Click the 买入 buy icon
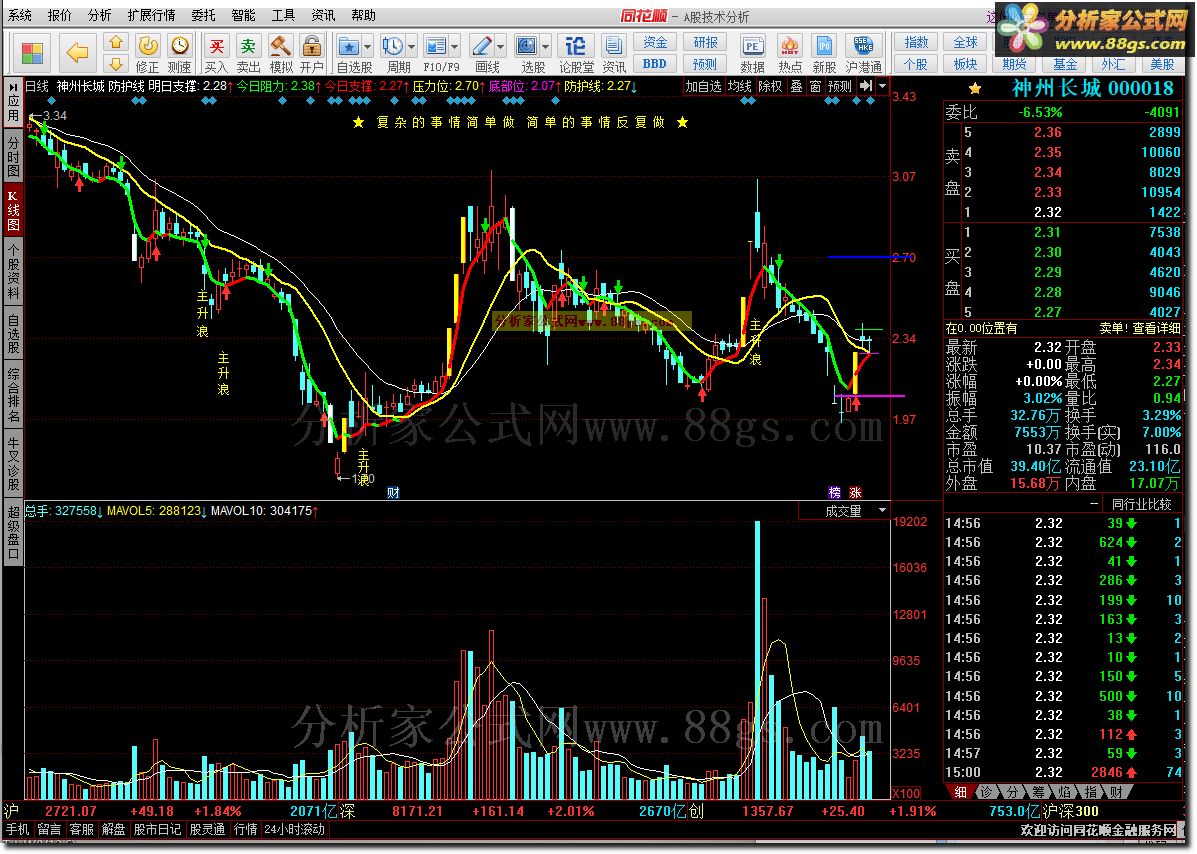 click(x=217, y=47)
